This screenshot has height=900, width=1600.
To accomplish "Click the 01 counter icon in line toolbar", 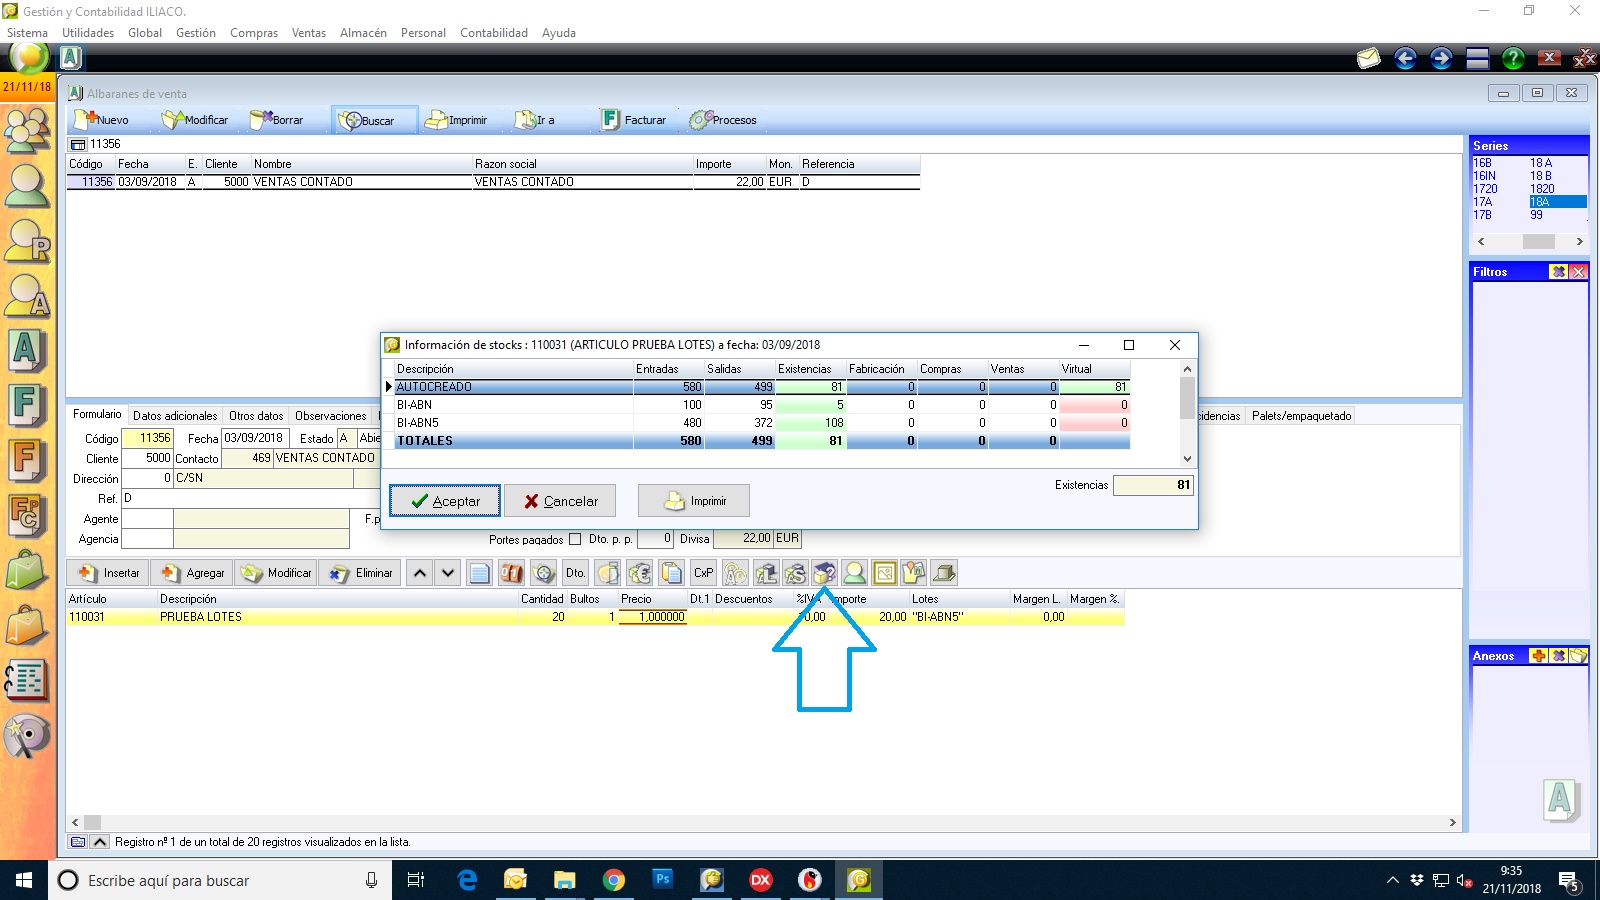I will click(x=512, y=573).
